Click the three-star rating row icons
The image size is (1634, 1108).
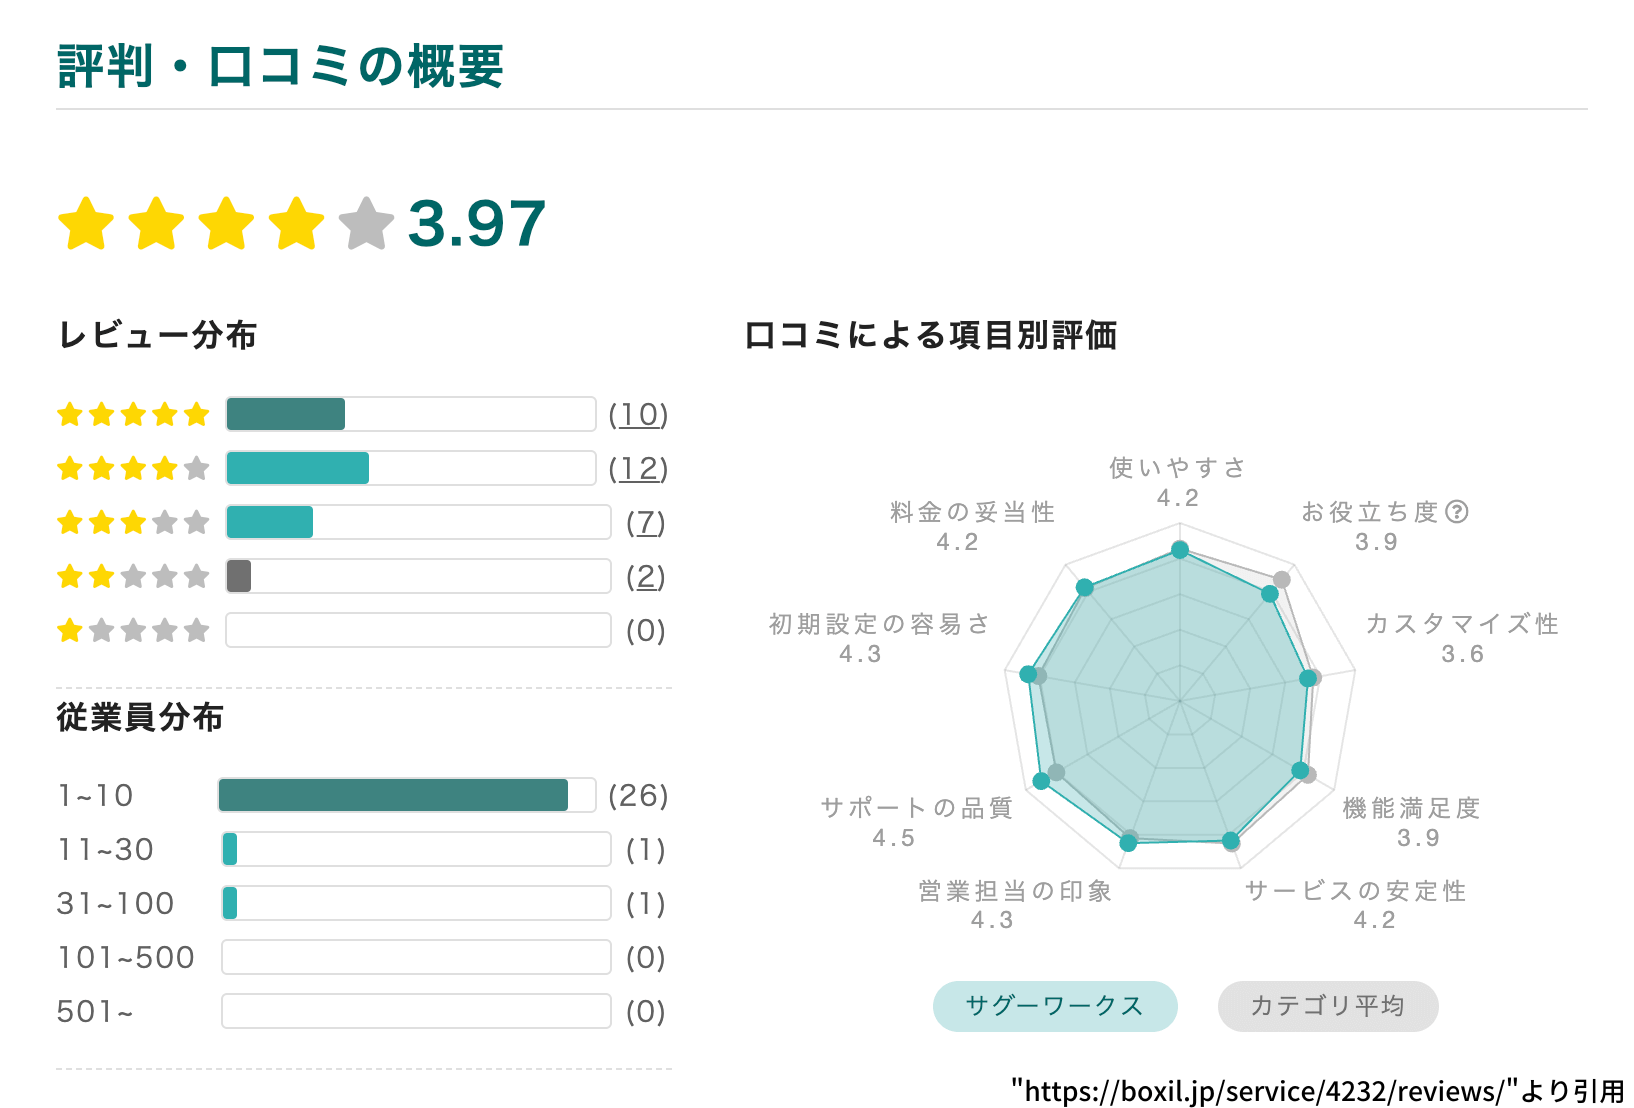(133, 522)
